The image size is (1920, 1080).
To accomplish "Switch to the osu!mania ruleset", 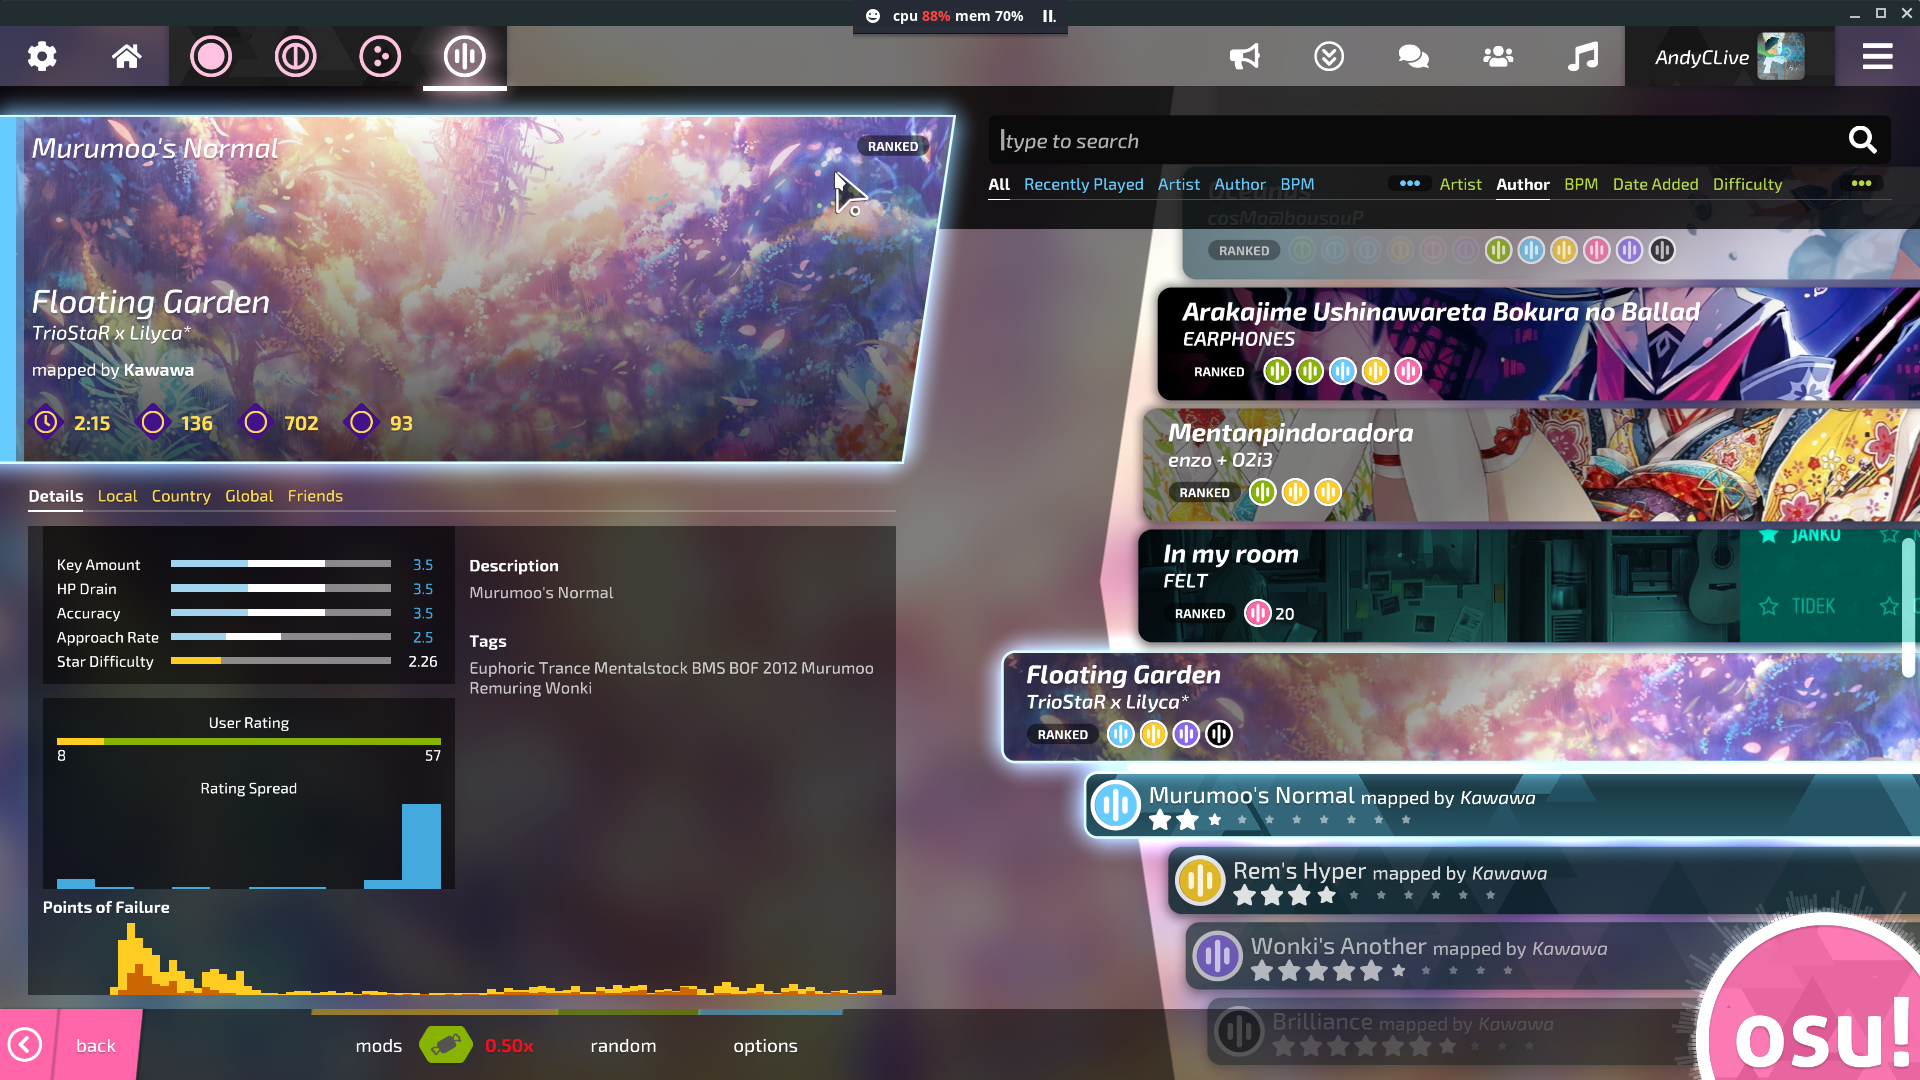I will pyautogui.click(x=464, y=57).
